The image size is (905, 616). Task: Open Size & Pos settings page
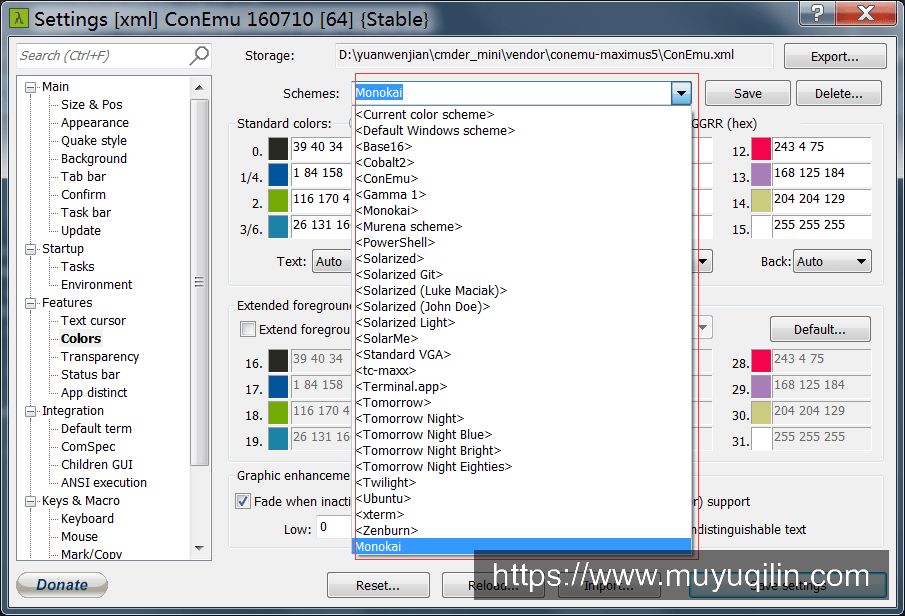92,104
